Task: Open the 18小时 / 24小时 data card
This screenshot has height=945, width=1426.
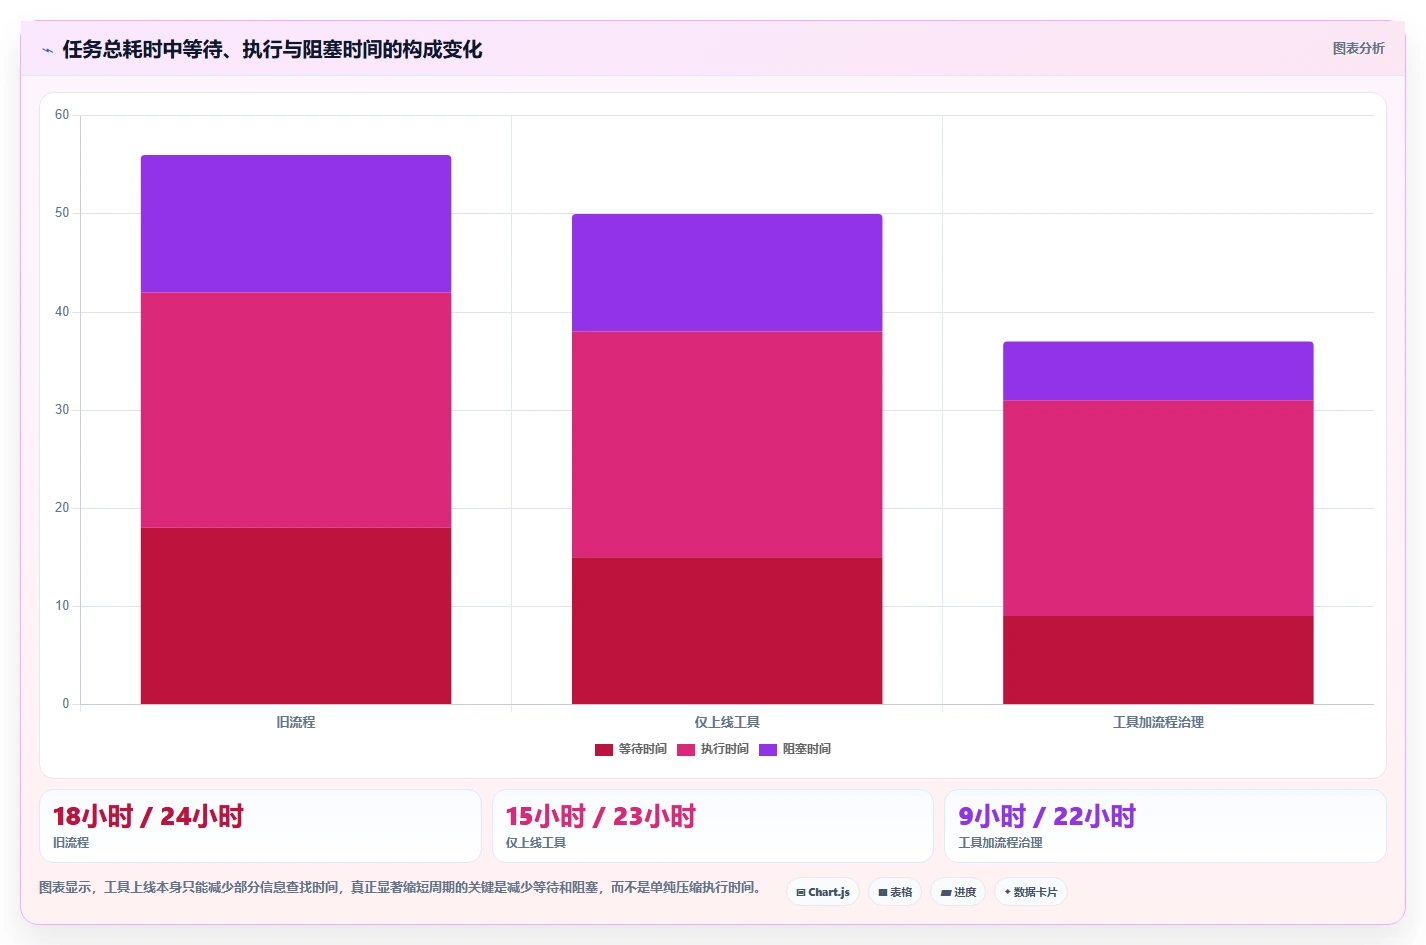Action: click(260, 826)
